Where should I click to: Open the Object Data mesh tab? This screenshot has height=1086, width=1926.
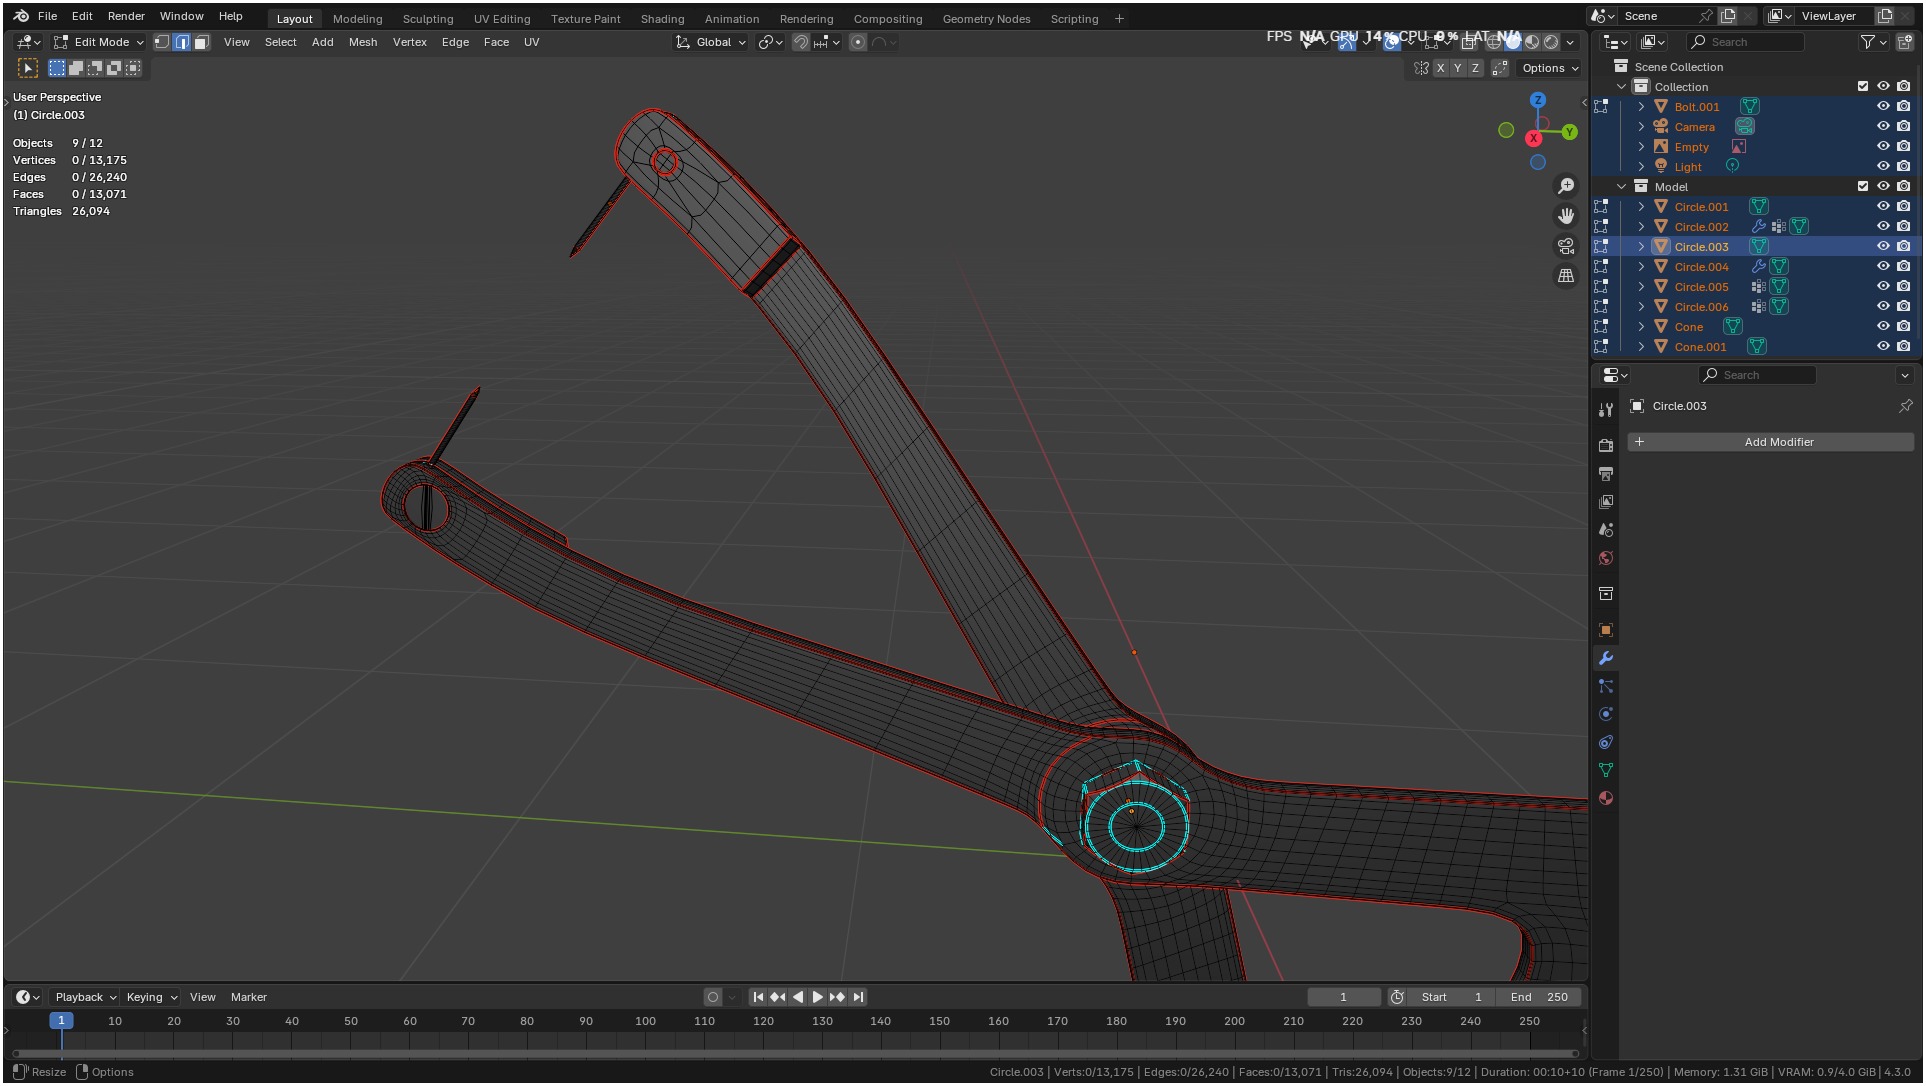click(x=1606, y=770)
